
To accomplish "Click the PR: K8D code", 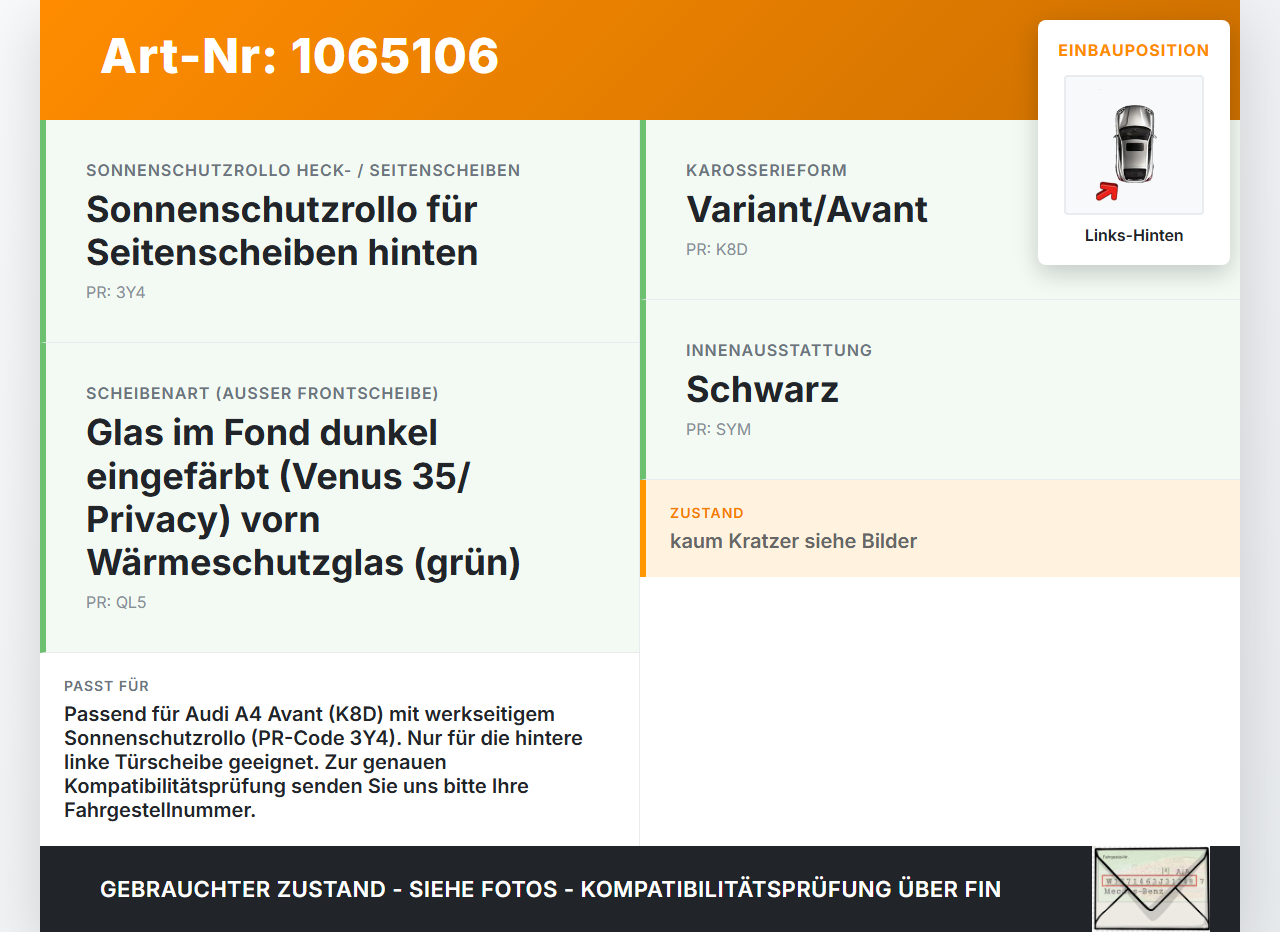I will [x=717, y=250].
